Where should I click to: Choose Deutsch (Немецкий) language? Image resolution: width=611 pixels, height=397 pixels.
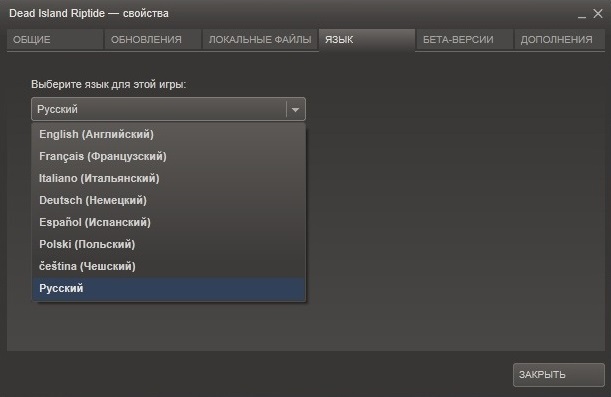point(169,200)
